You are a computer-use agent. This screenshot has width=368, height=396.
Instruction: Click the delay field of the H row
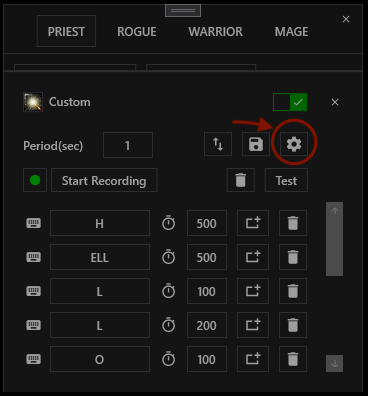207,223
